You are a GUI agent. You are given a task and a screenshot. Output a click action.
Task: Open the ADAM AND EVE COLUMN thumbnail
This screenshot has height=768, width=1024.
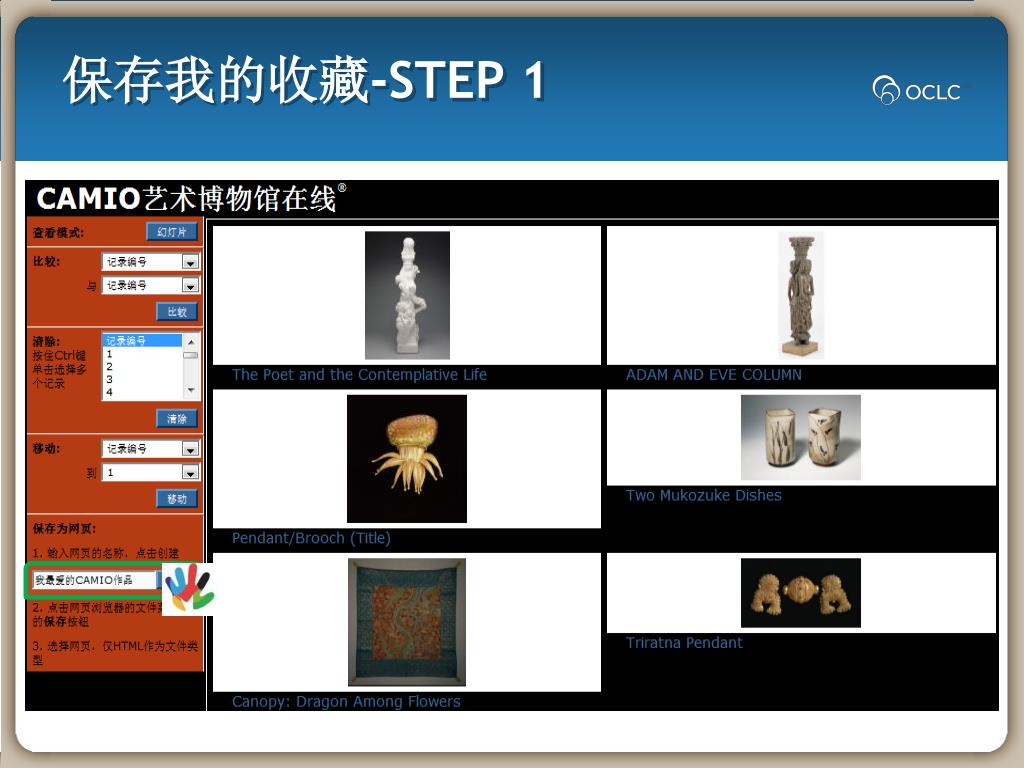801,295
